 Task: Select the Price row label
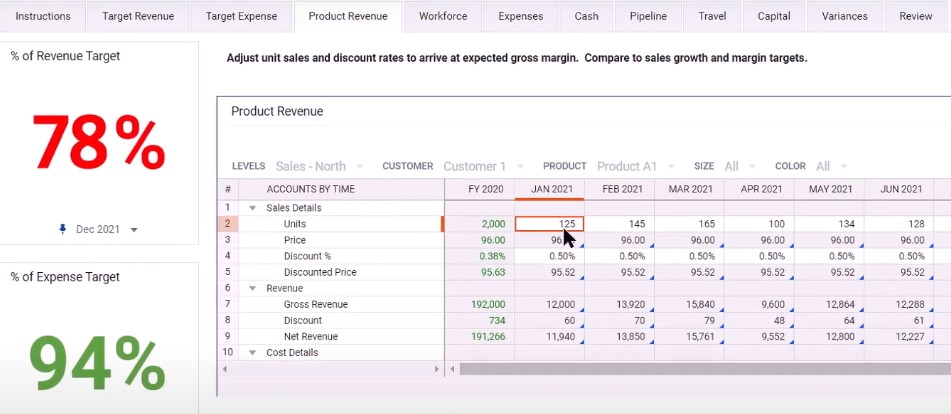[x=294, y=240]
